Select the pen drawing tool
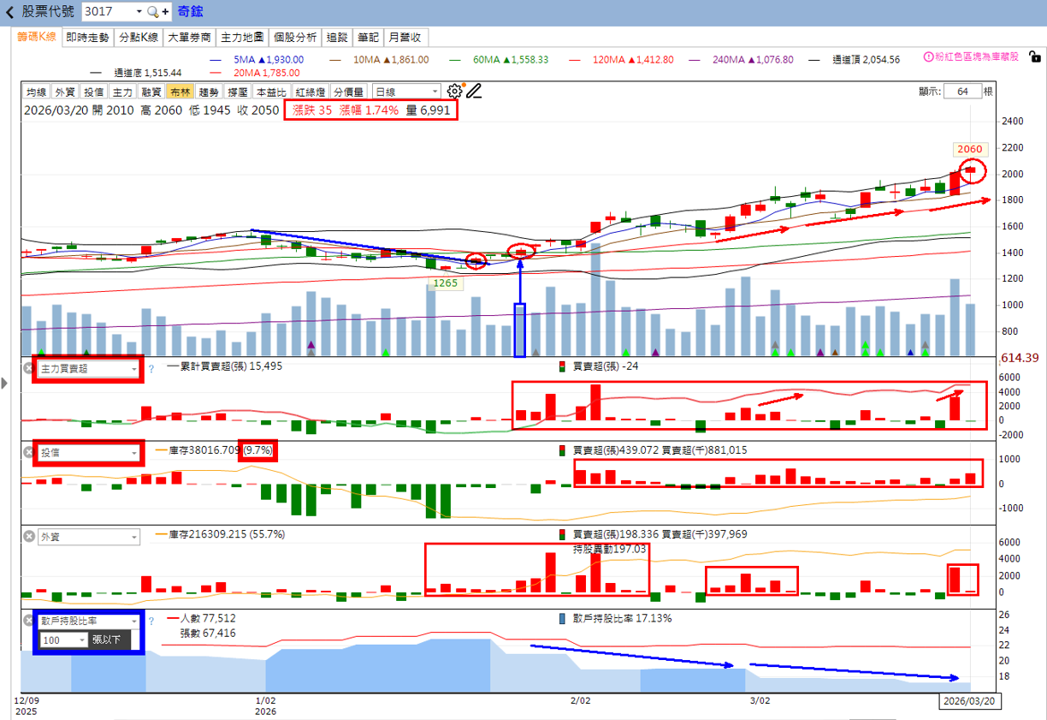Viewport: 1047px width, 720px height. coord(474,91)
